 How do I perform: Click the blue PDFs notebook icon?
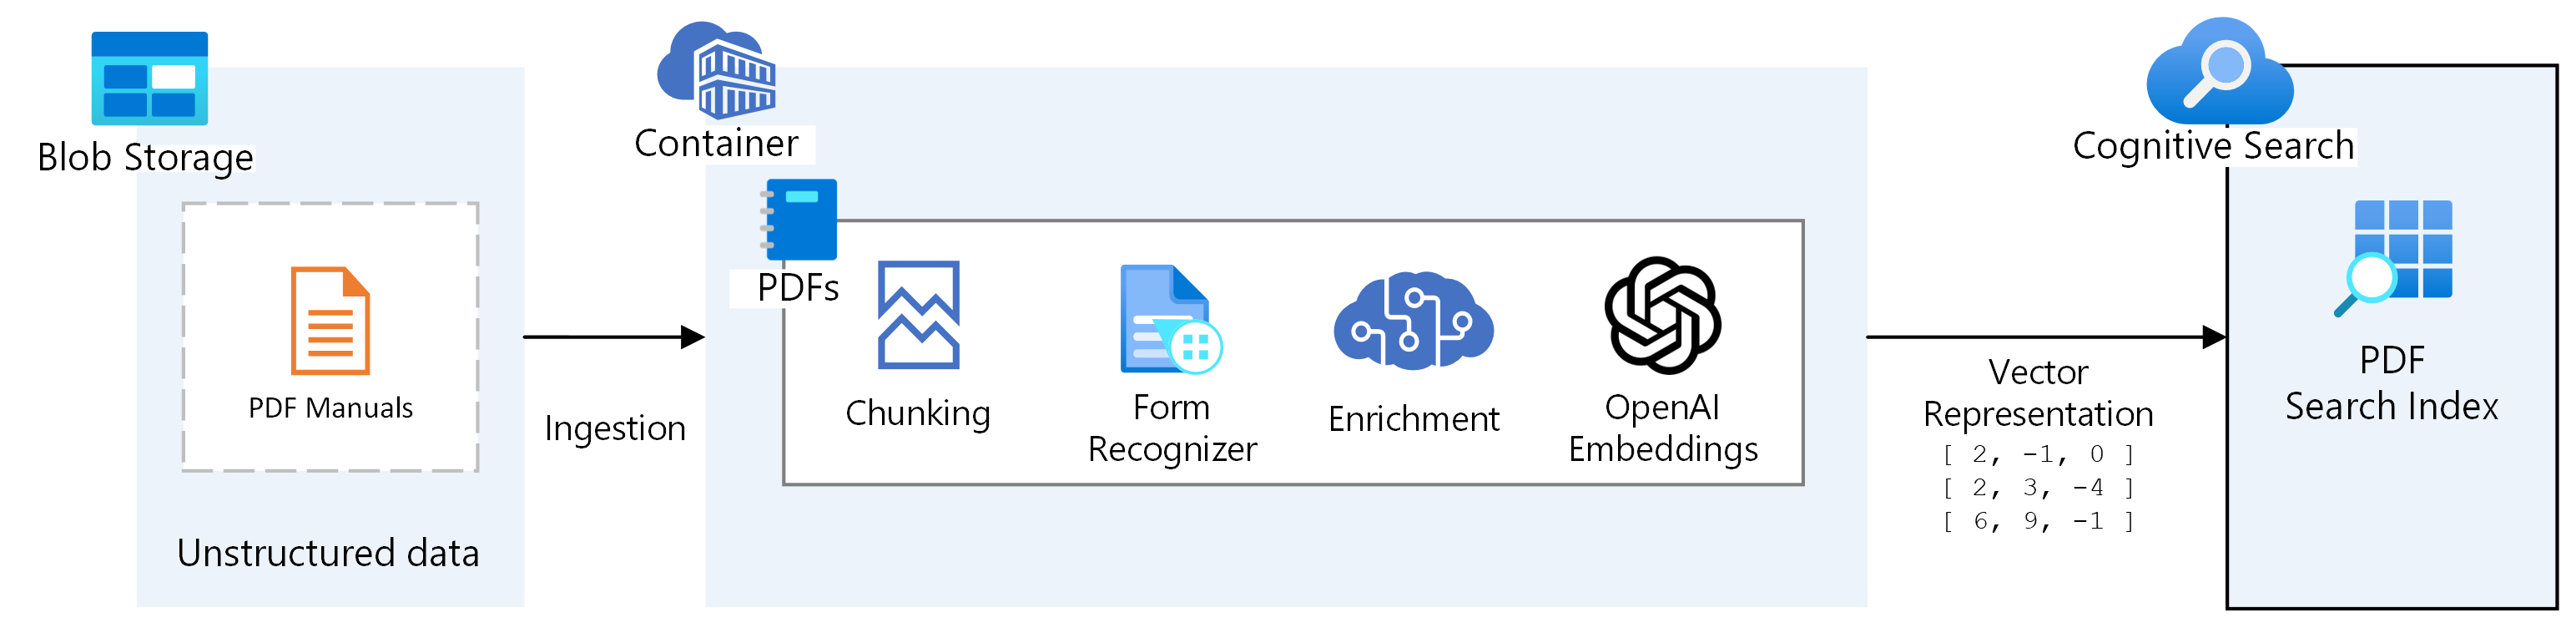(799, 219)
